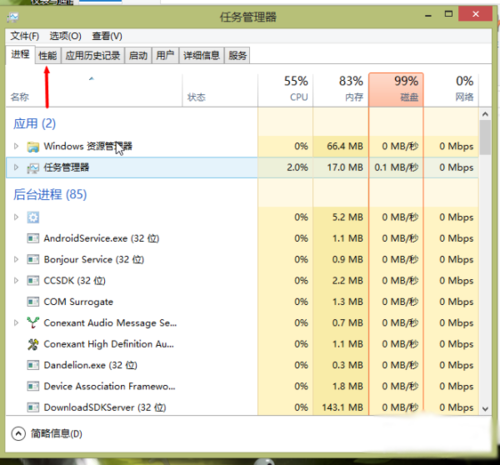Click the Dandelion.exe process icon

(x=33, y=365)
